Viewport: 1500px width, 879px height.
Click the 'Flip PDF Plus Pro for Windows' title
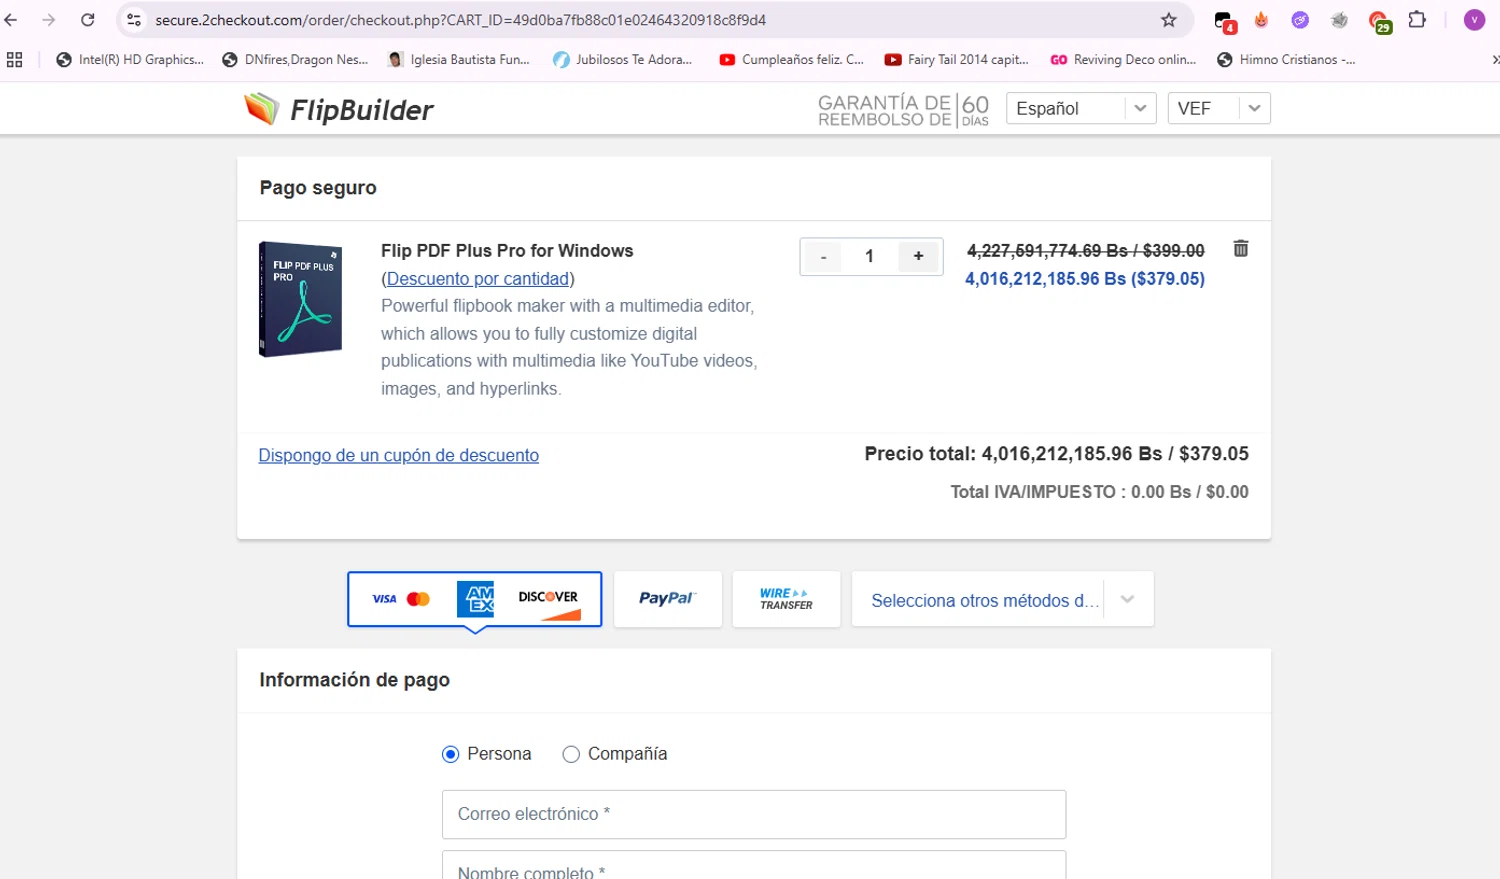tap(507, 251)
